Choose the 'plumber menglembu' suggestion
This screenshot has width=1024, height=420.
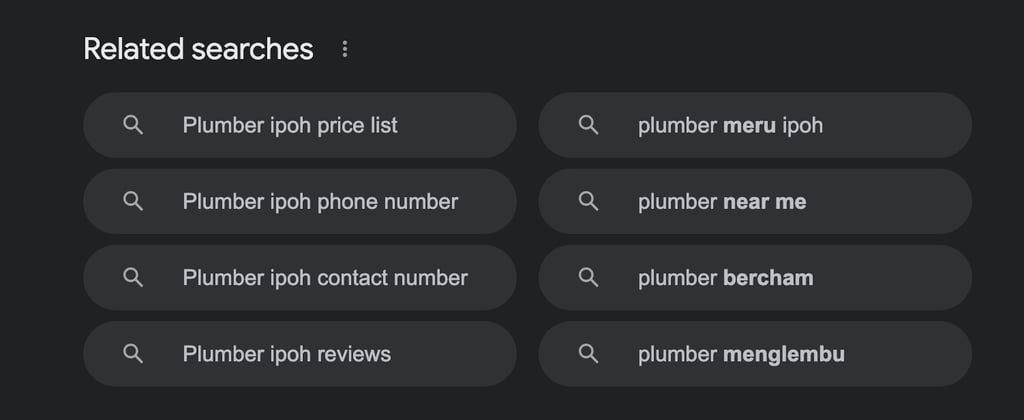coord(741,353)
